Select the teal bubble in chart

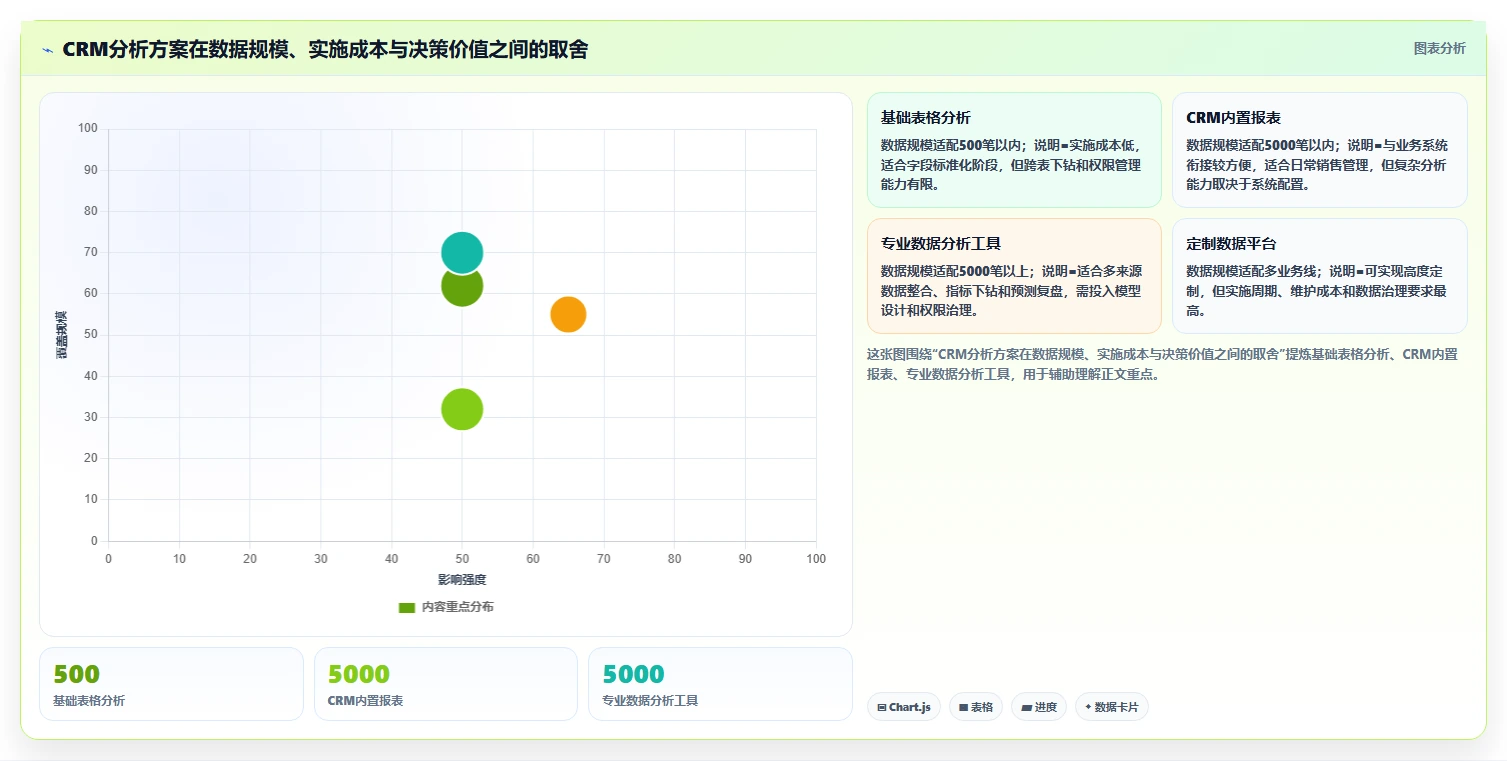click(x=462, y=252)
